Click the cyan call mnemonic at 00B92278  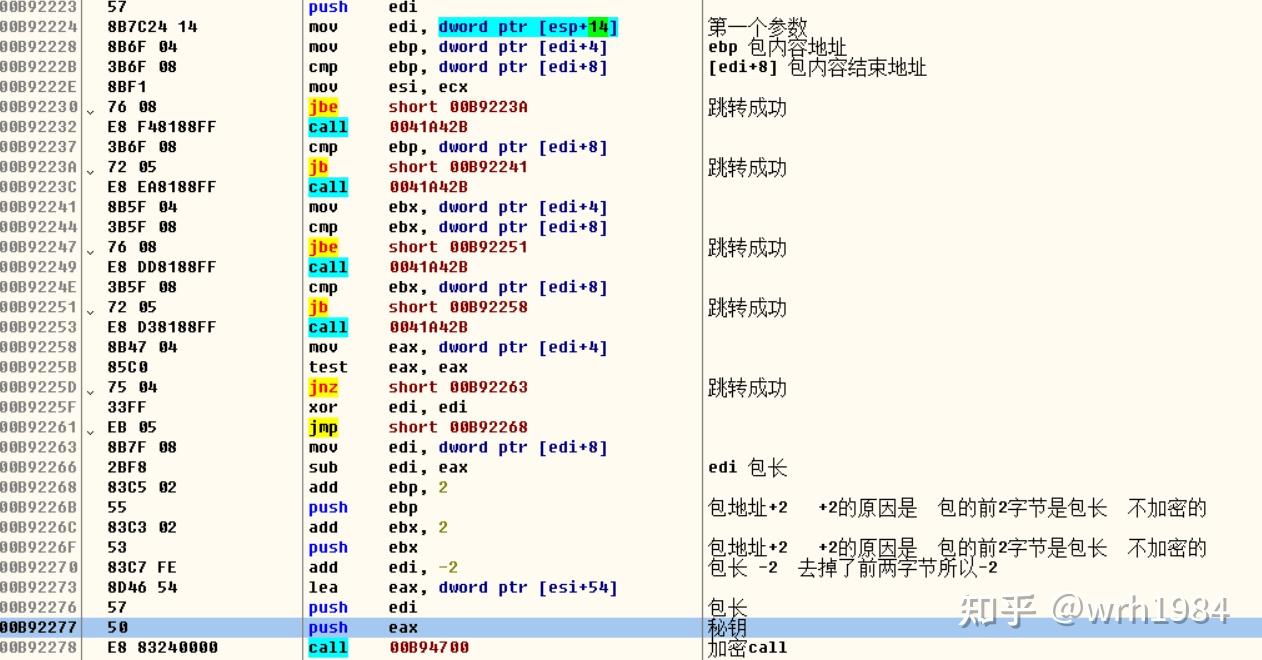(x=327, y=647)
